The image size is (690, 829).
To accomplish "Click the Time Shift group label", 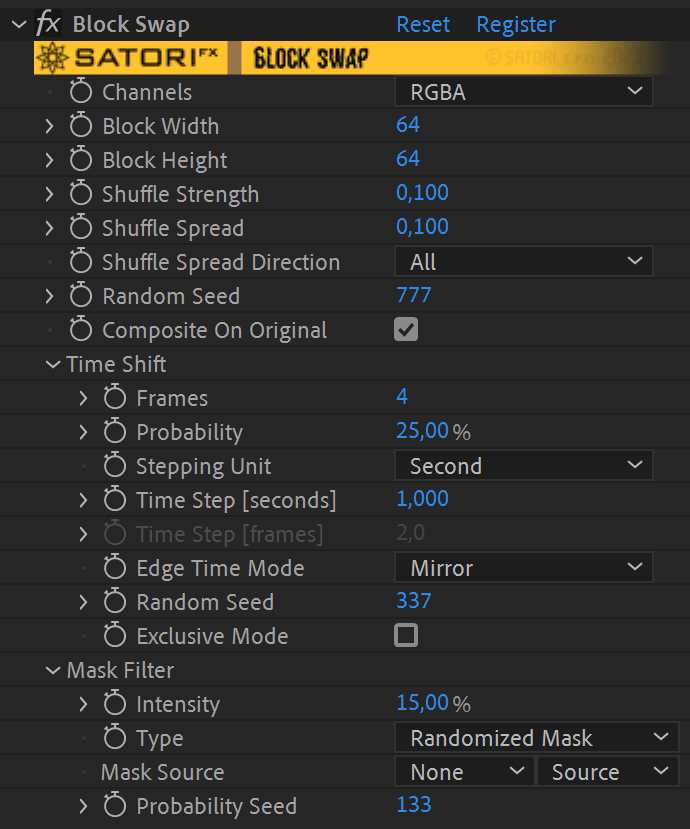I will click(x=116, y=364).
